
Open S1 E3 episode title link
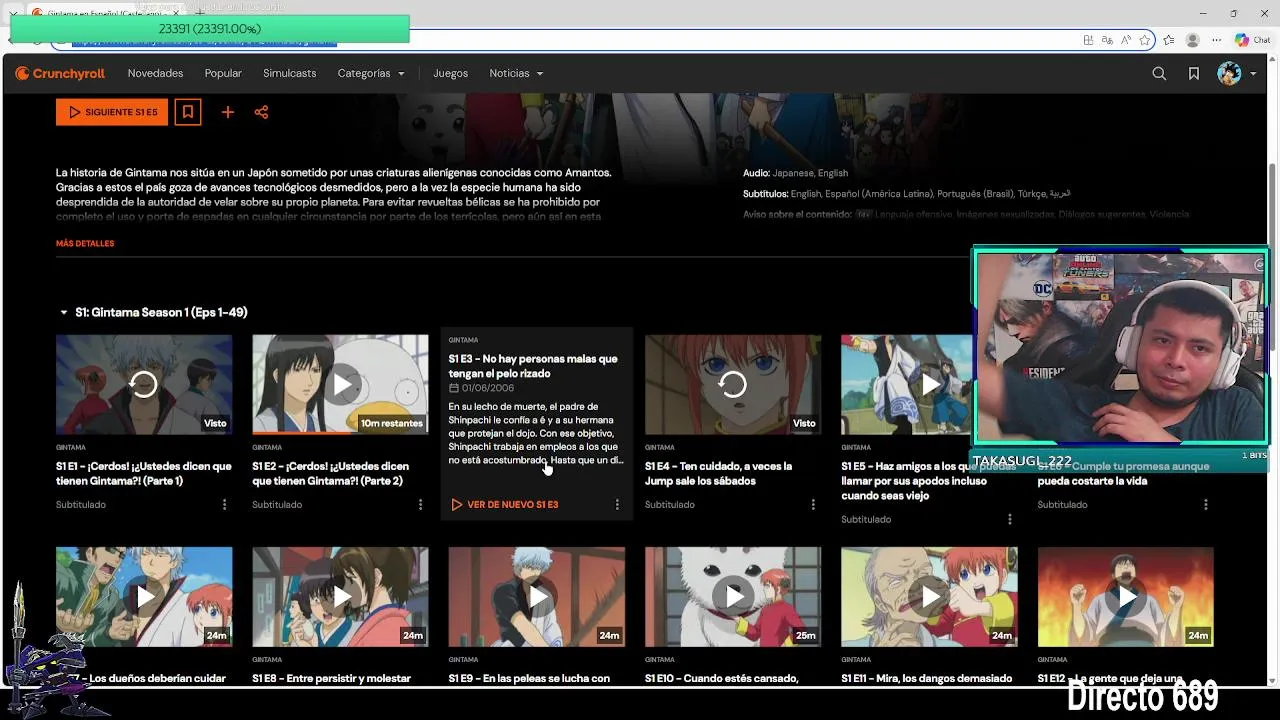[x=533, y=366]
